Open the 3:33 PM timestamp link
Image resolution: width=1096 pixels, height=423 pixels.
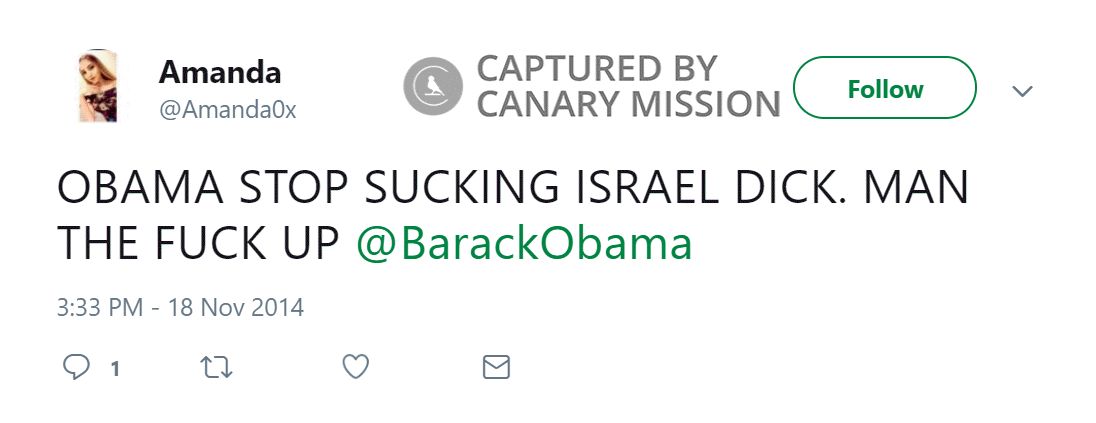click(x=101, y=306)
